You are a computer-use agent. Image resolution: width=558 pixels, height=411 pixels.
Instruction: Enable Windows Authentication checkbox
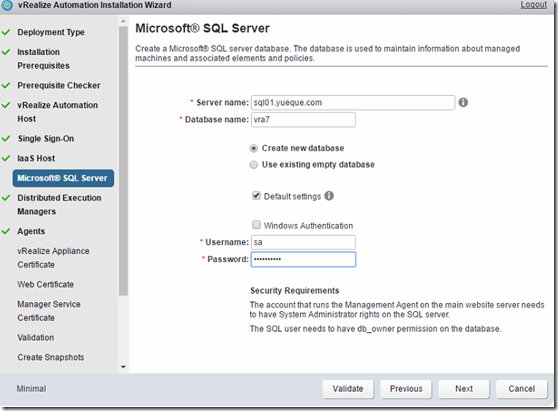[x=256, y=225]
